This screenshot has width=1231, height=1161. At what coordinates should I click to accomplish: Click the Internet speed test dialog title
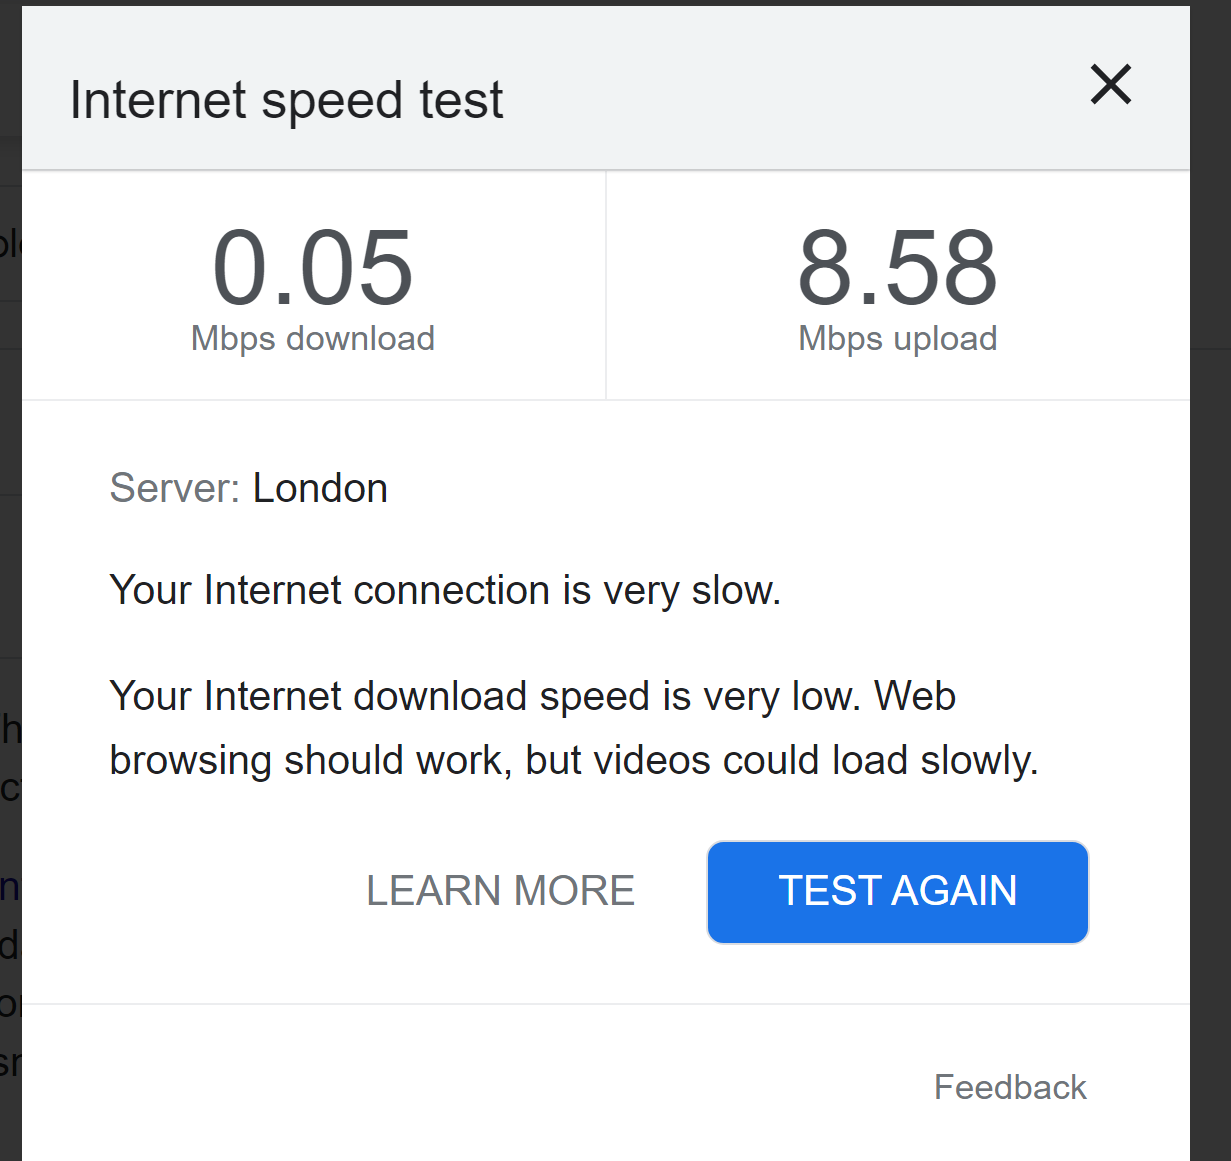(x=286, y=99)
